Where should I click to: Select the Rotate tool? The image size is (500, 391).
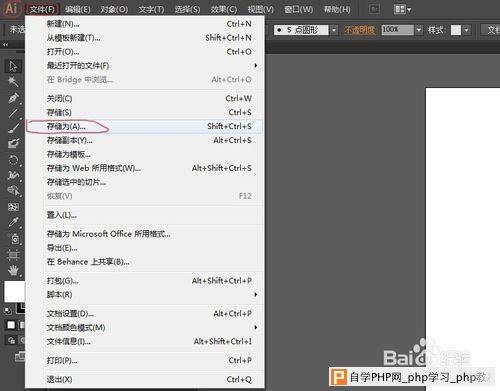tap(13, 160)
